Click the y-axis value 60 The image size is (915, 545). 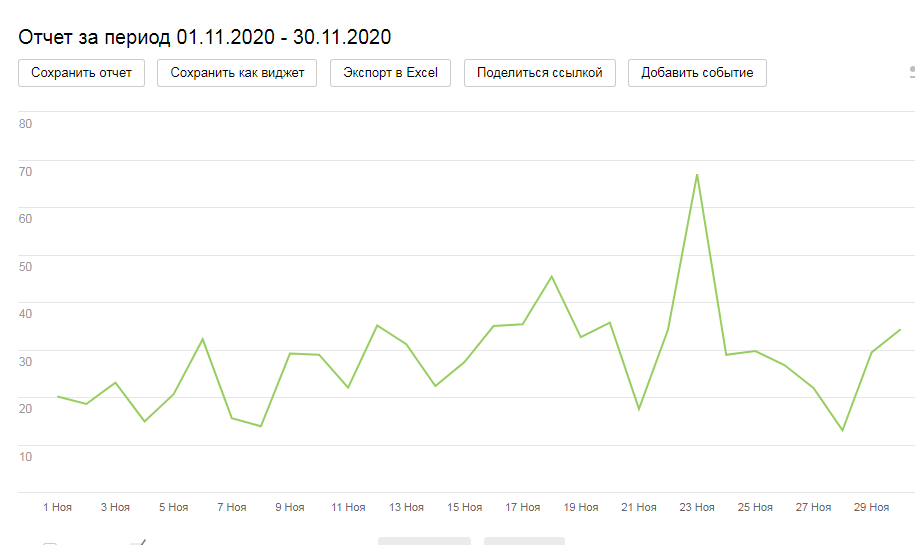[25, 219]
